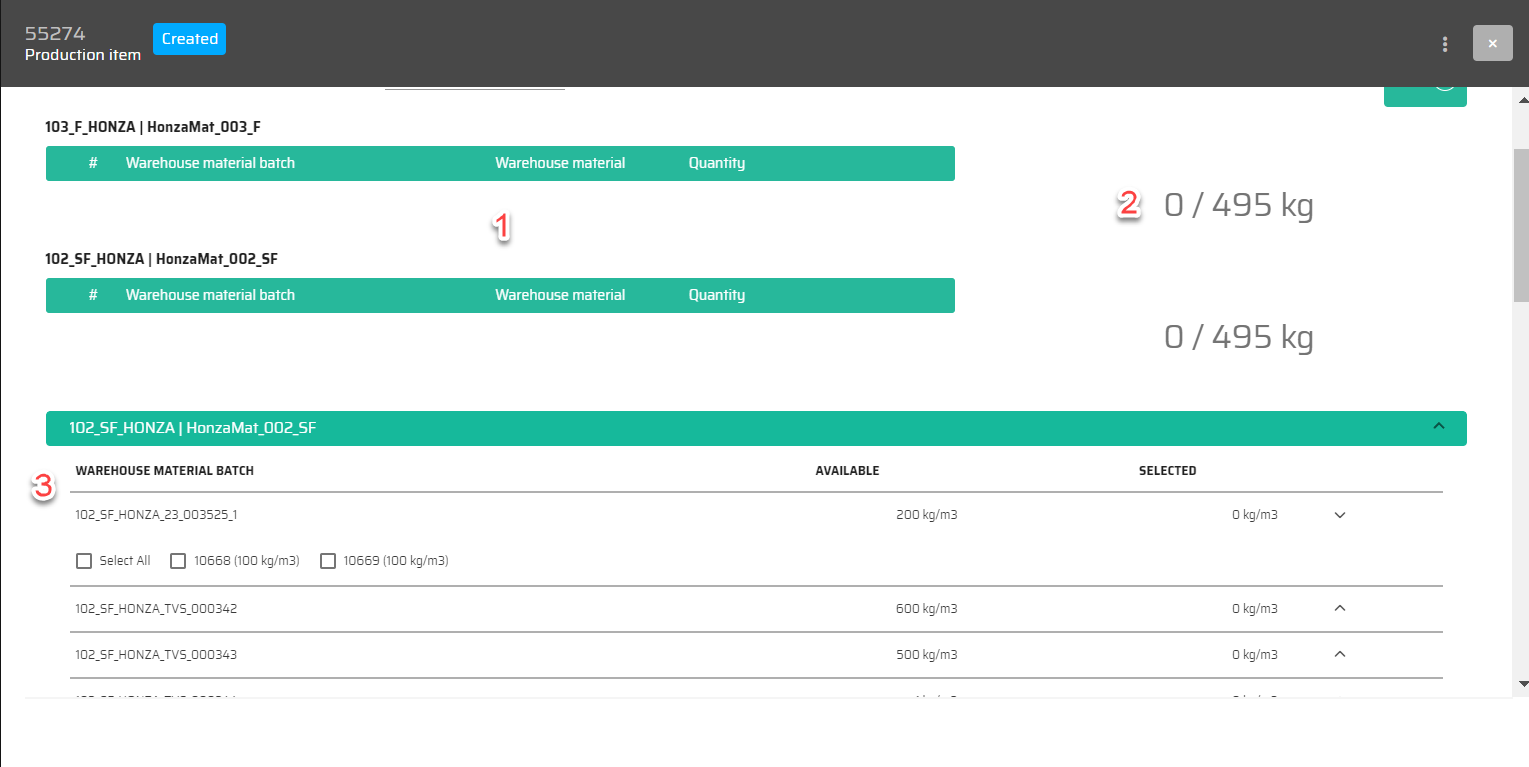Expand batch 102_SF_HONZA_TVS_000342 chevron
Viewport: 1529px width, 767px height.
pyautogui.click(x=1341, y=608)
